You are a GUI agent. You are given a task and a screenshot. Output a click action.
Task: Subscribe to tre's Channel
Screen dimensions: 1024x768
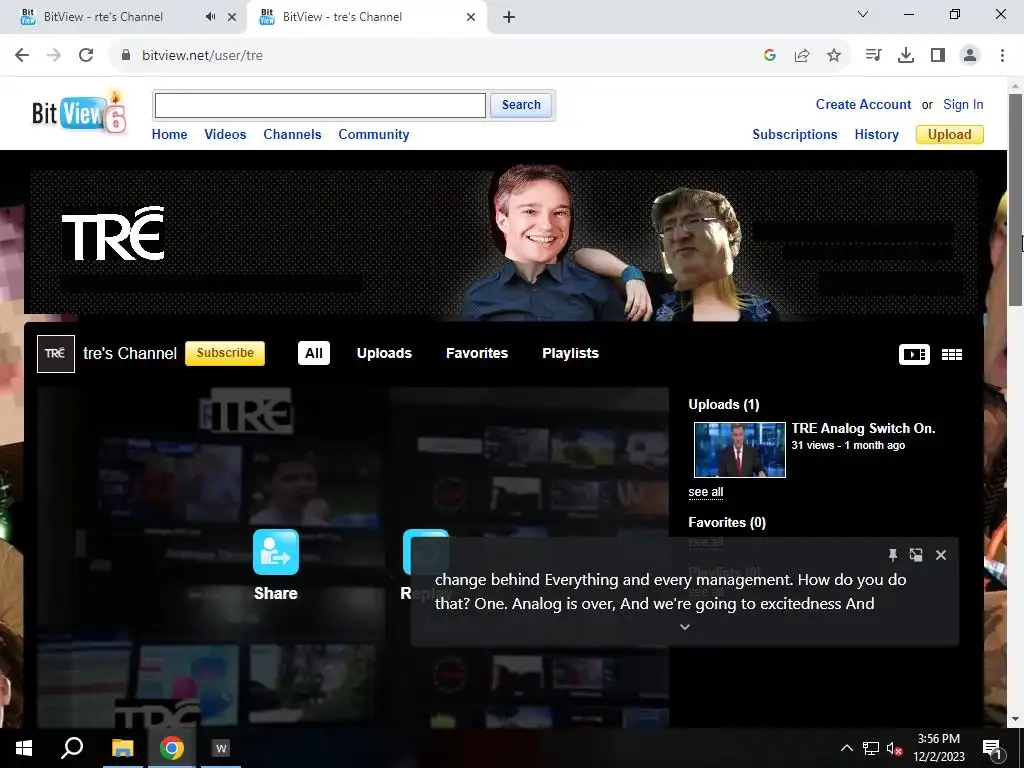pos(225,353)
